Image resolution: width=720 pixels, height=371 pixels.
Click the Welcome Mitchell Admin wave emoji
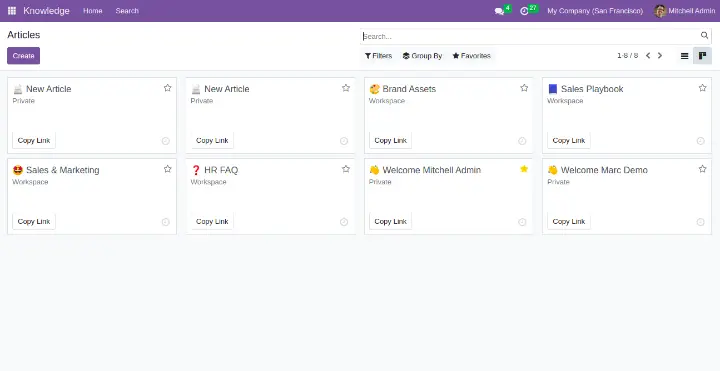click(374, 170)
